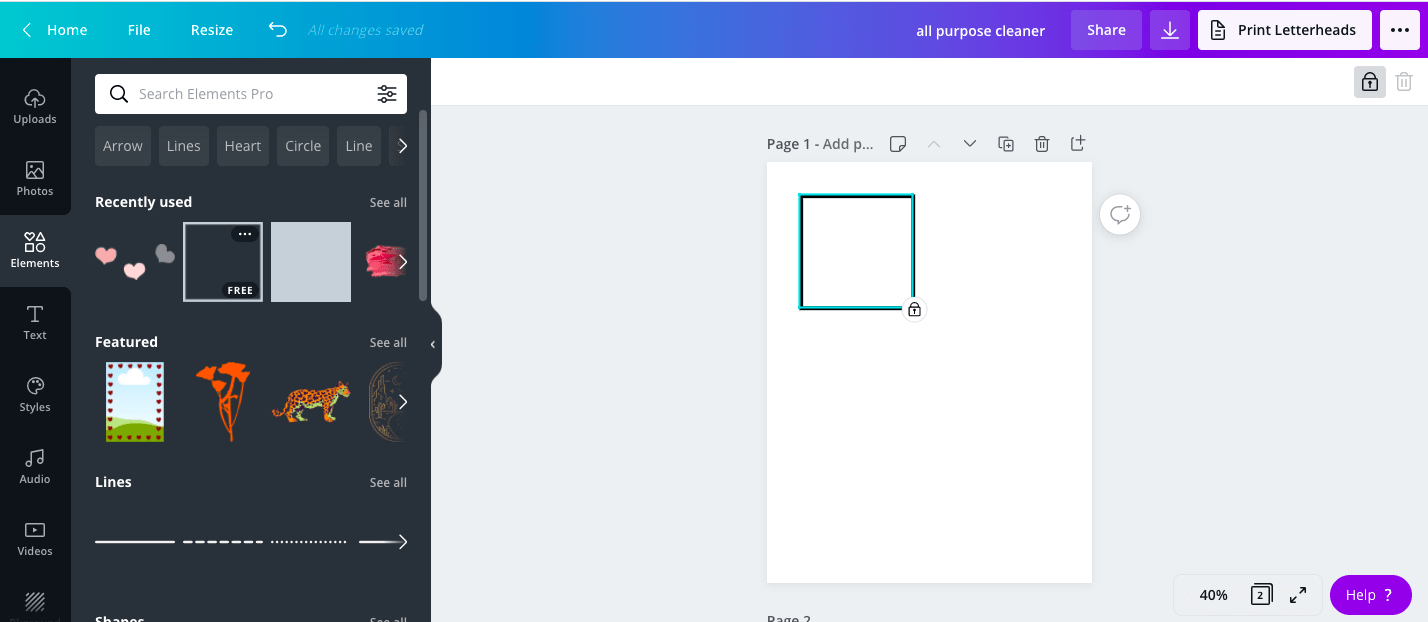
Task: Unlock element via lock badge on square
Action: (x=914, y=310)
